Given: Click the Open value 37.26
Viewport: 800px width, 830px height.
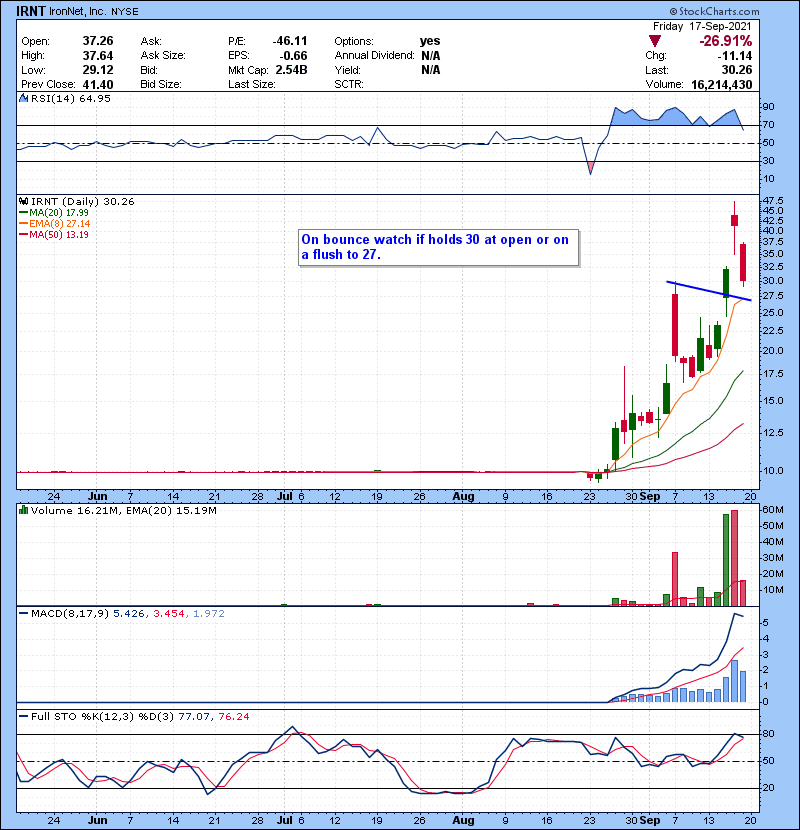Looking at the screenshot, I should 98,41.
